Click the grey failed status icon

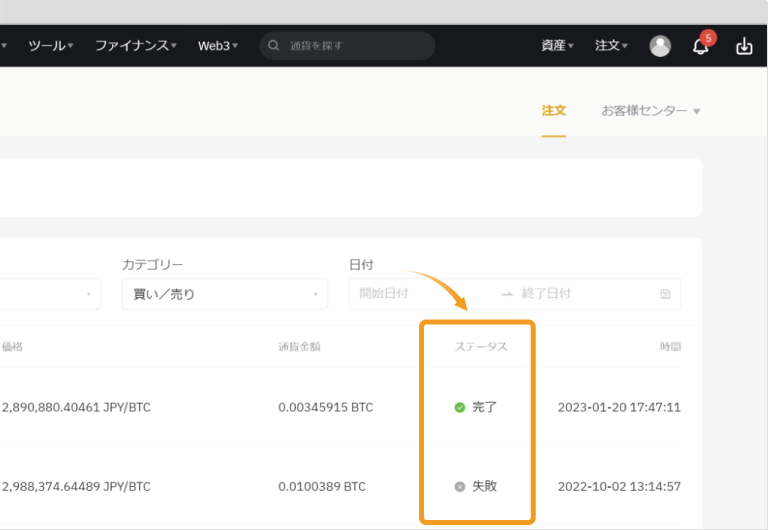coord(459,486)
